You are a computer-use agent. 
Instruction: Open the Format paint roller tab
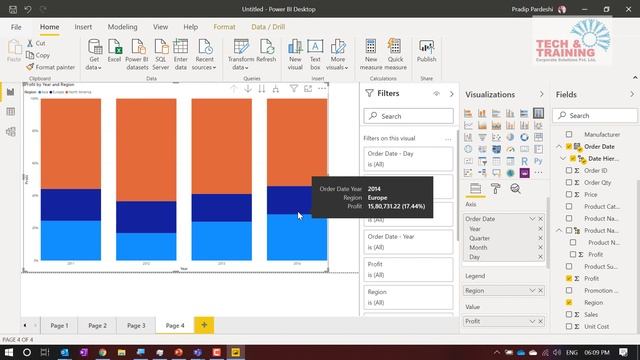click(x=496, y=189)
